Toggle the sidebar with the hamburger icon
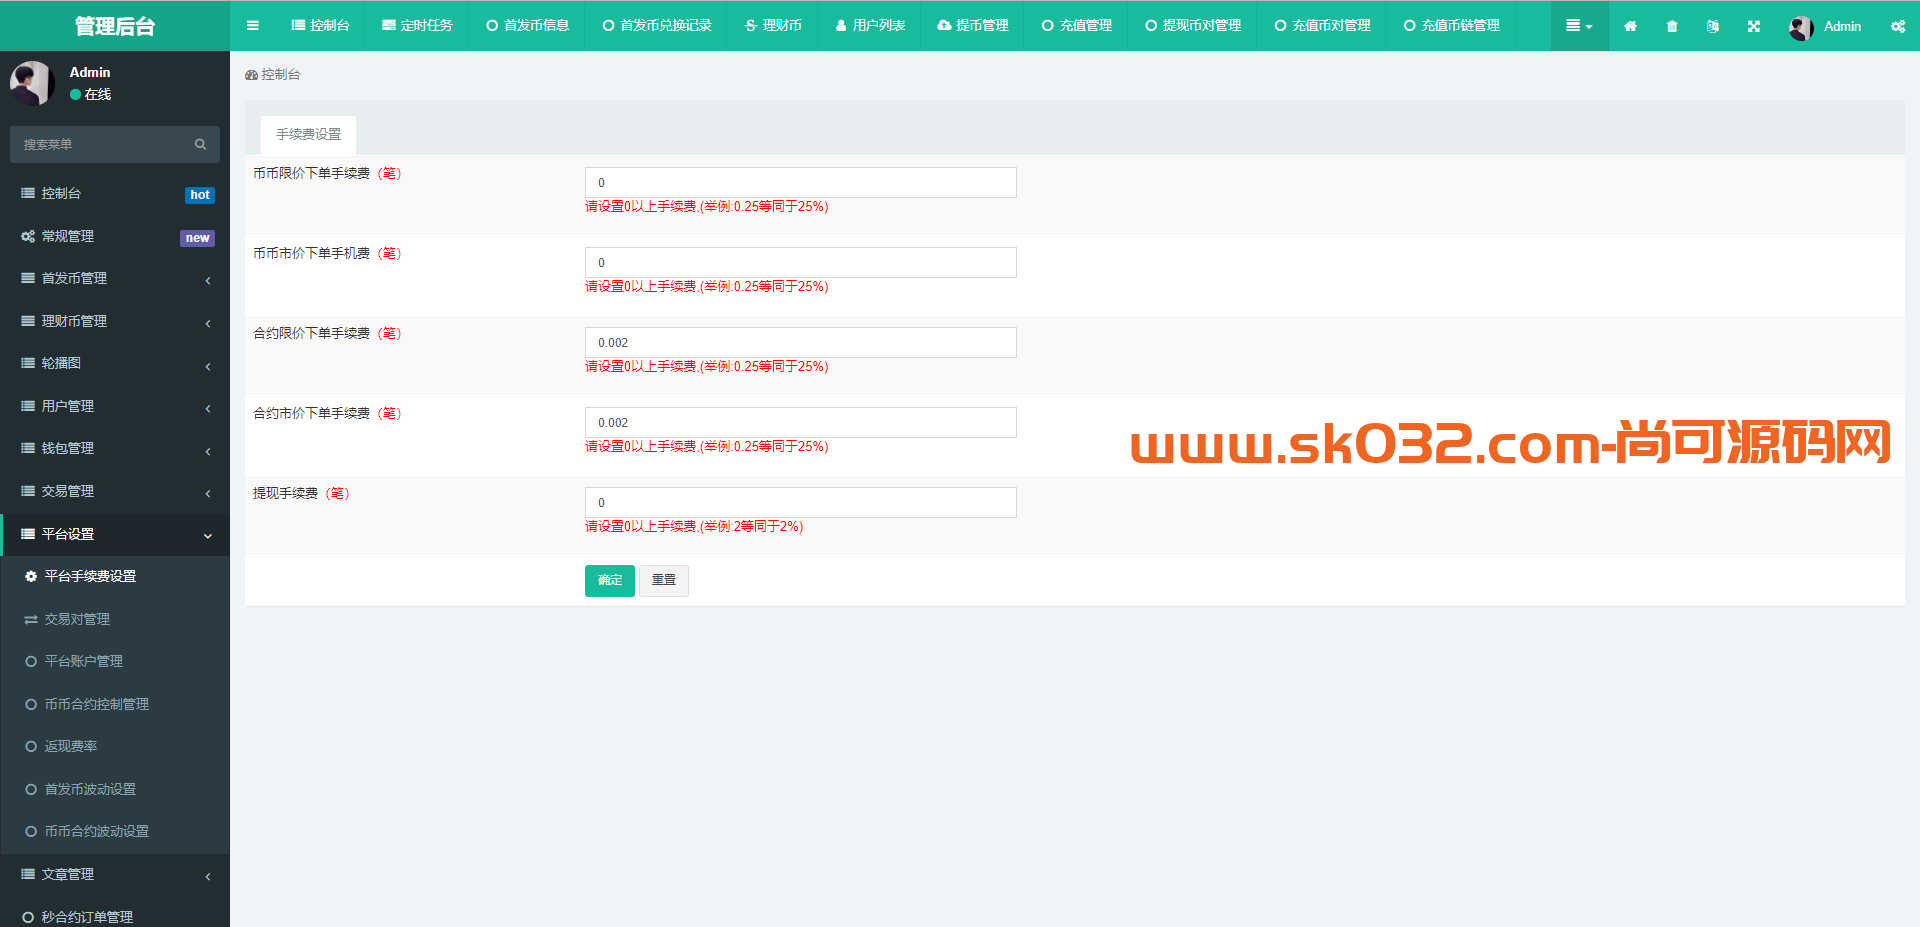Image resolution: width=1920 pixels, height=927 pixels. point(253,26)
